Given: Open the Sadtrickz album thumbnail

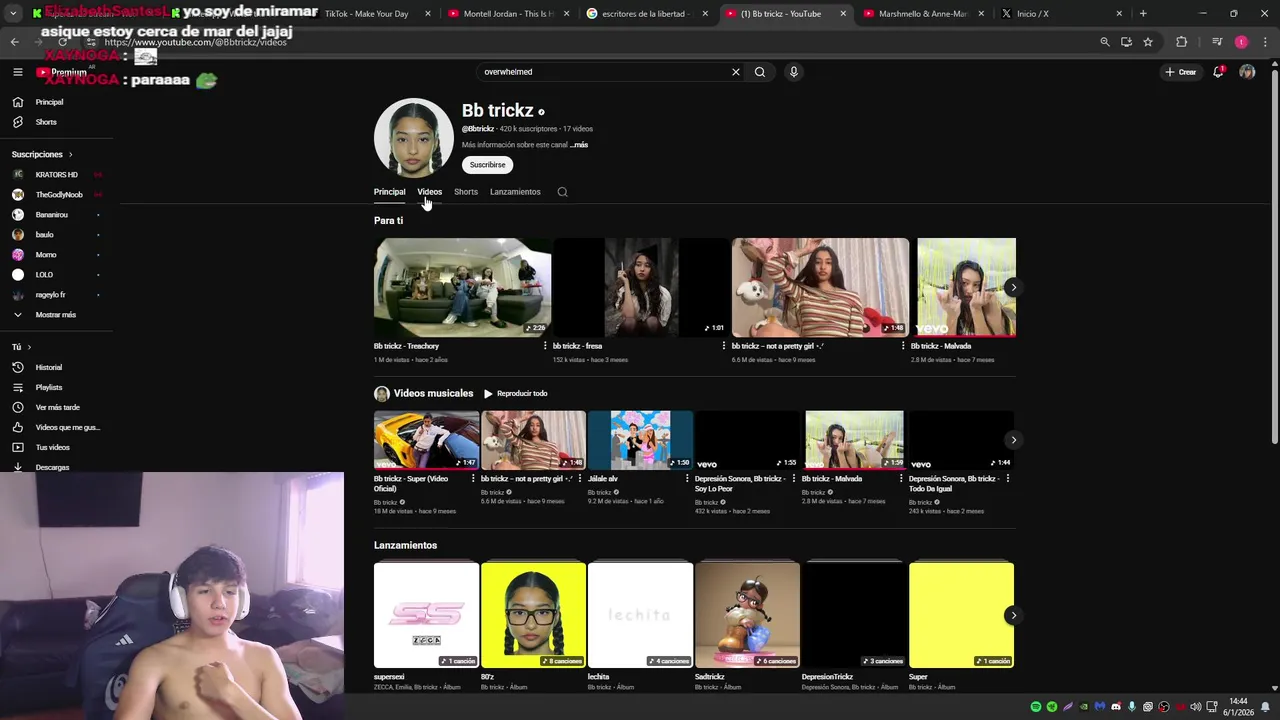Looking at the screenshot, I should point(747,615).
